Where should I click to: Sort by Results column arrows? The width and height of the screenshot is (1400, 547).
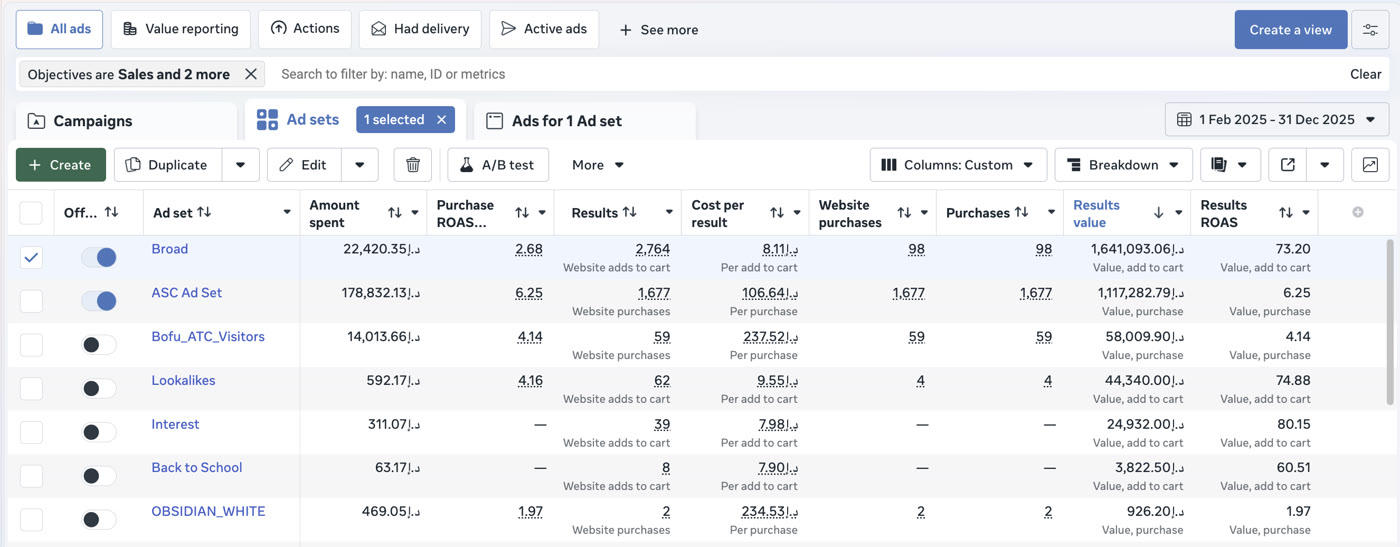coord(630,212)
